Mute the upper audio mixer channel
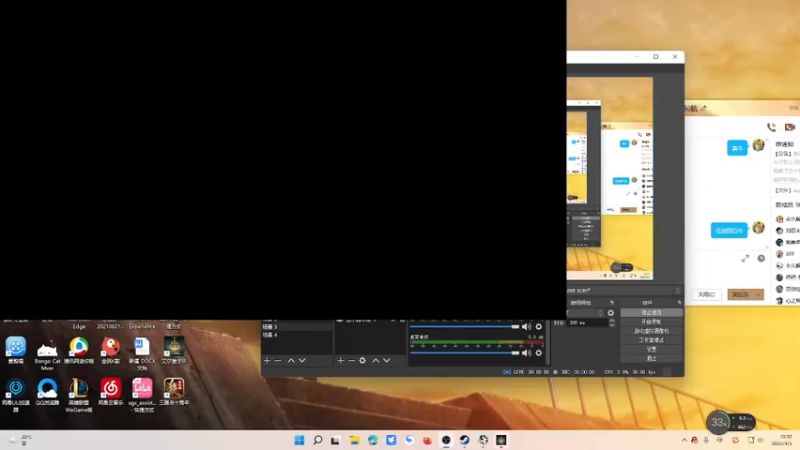800x450 pixels. coord(526,327)
